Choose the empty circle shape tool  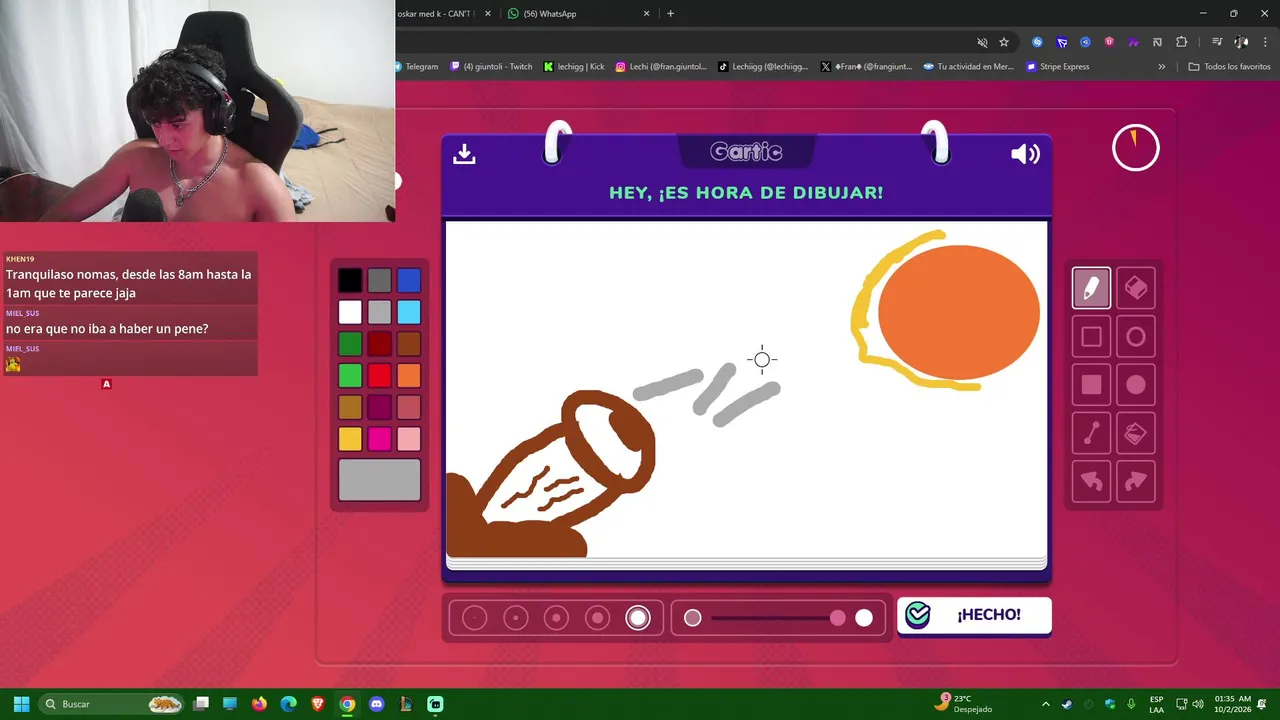click(x=1135, y=337)
